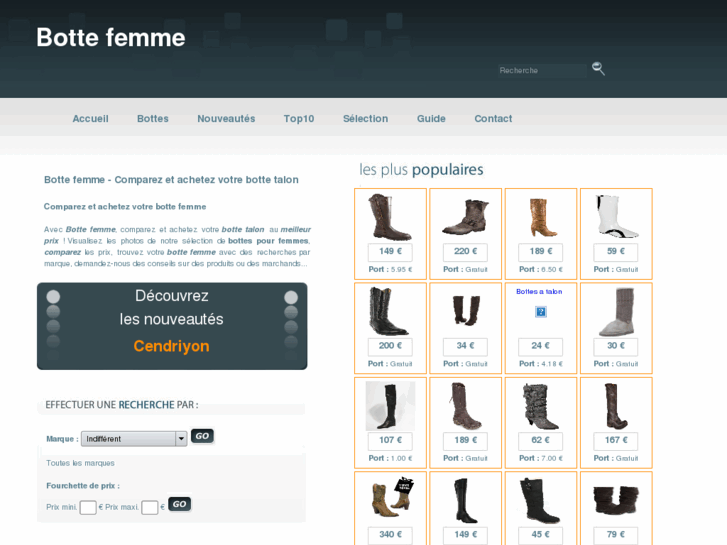Go to the Contact menu item
The width and height of the screenshot is (727, 545).
(493, 119)
